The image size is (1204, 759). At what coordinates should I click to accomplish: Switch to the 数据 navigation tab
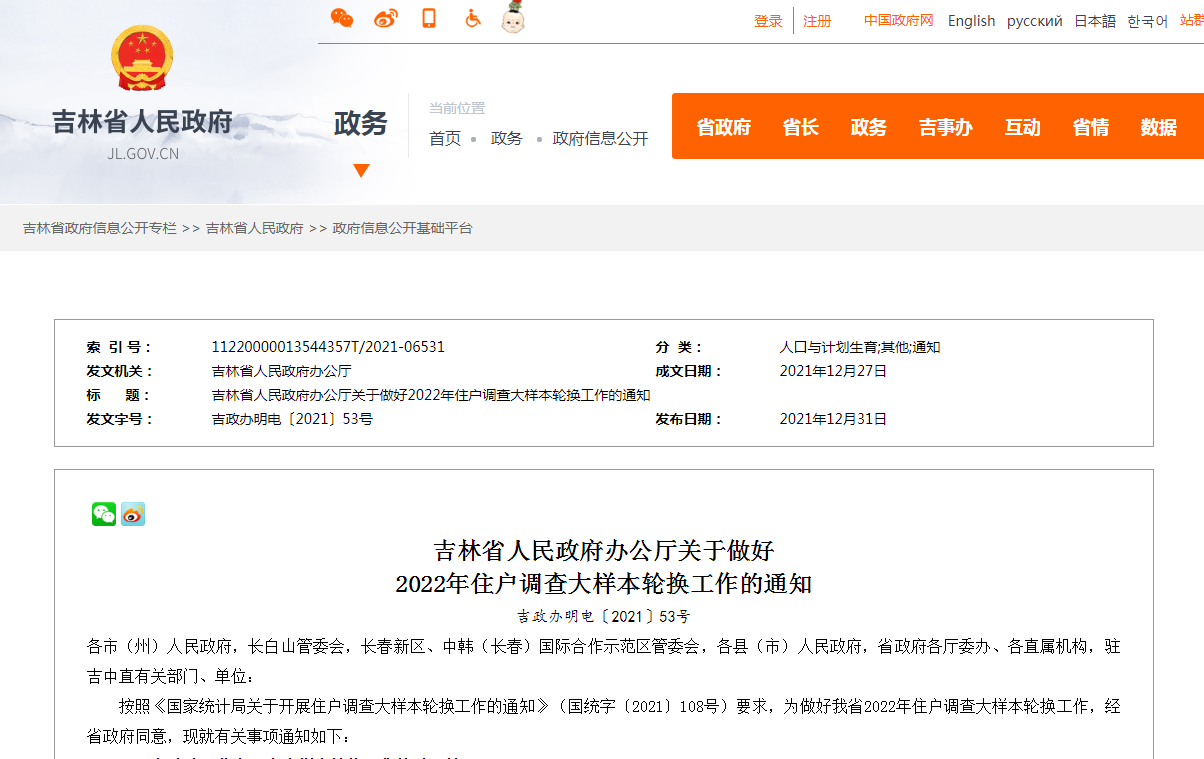[x=1157, y=126]
